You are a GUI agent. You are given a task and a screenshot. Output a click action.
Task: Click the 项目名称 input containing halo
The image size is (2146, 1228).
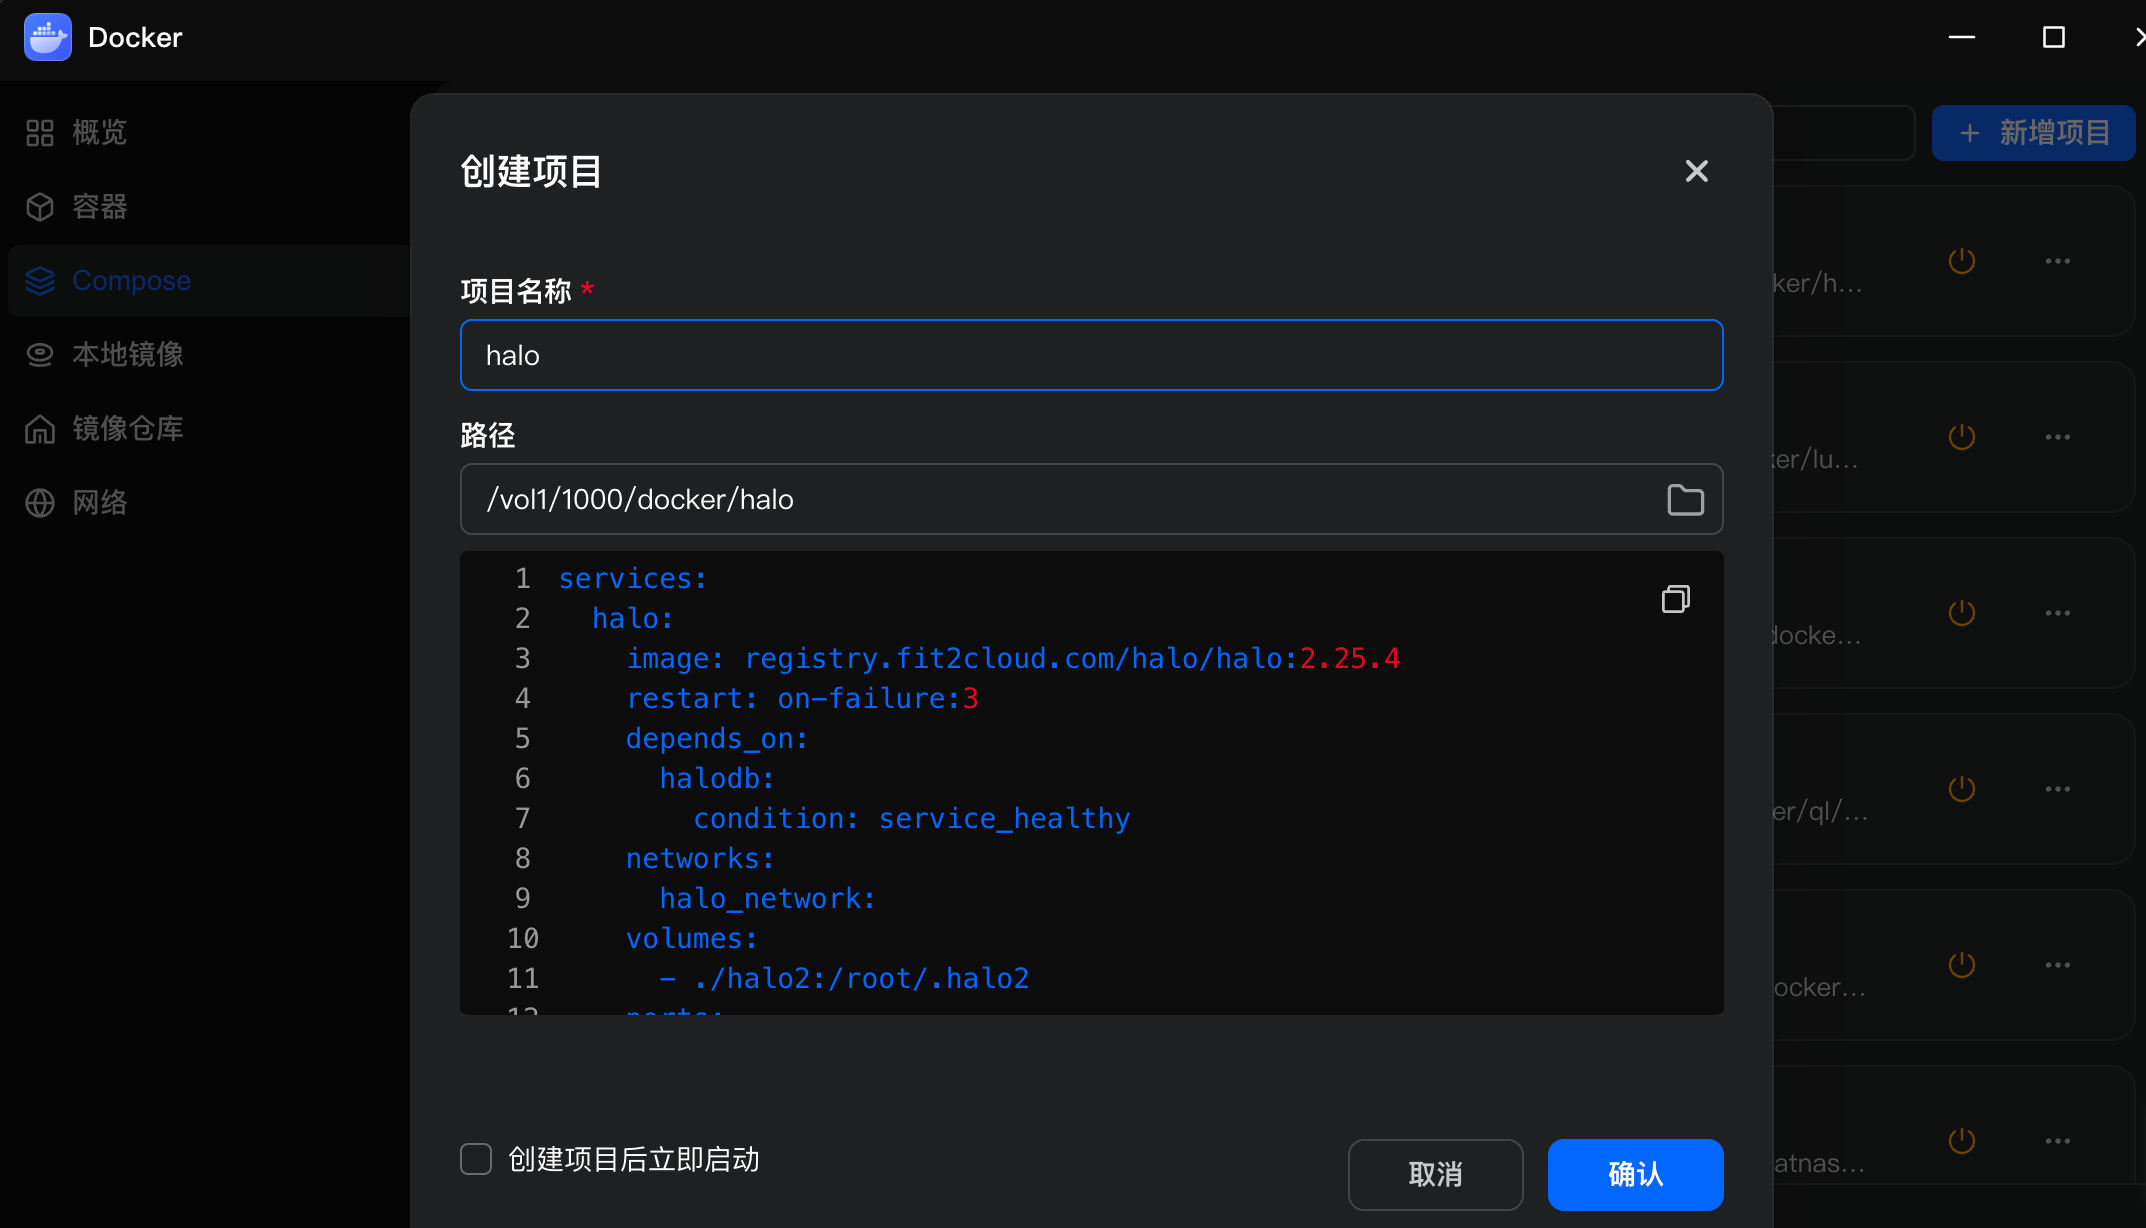(1091, 355)
